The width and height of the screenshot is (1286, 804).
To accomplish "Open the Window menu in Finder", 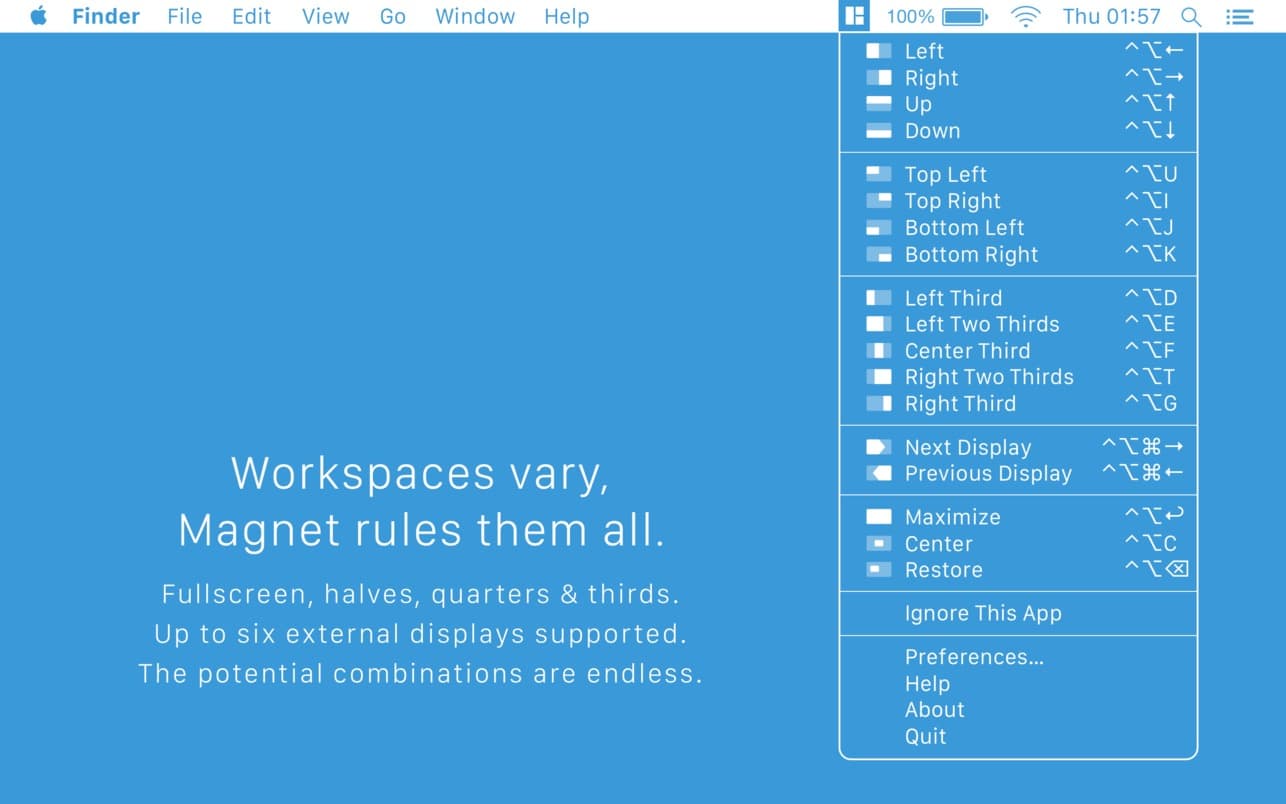I will point(475,16).
